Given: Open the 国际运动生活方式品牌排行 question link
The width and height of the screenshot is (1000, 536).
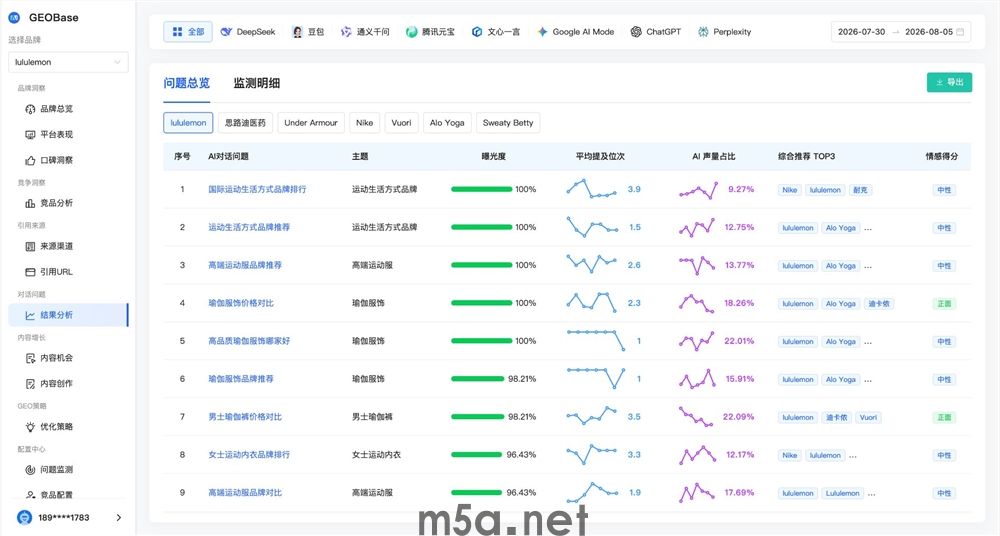Looking at the screenshot, I should pos(257,190).
